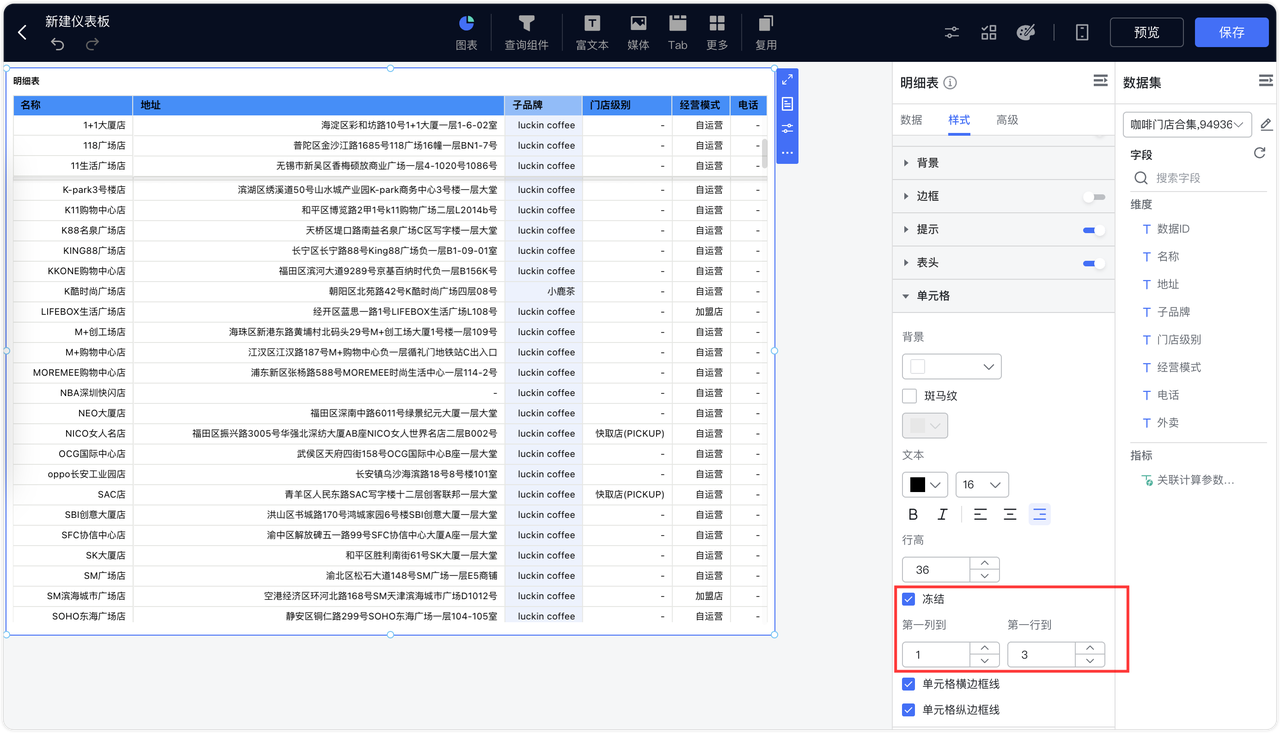Open the three-dot more menu on chart
The height and width of the screenshot is (733, 1280).
click(x=787, y=153)
